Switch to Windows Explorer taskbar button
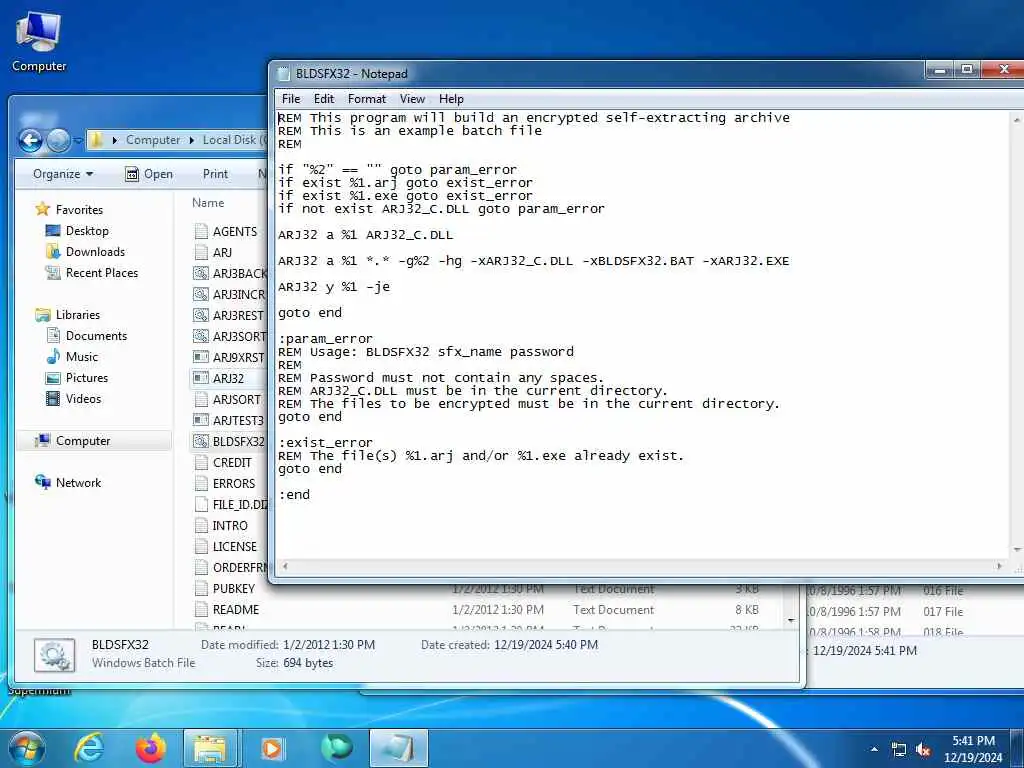 [x=210, y=748]
